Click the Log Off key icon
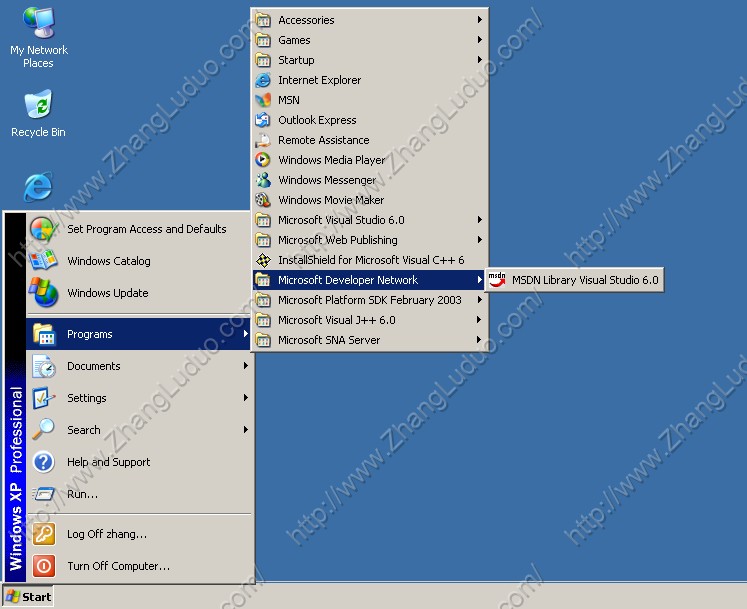Screen dimensions: 747x609 [44, 534]
